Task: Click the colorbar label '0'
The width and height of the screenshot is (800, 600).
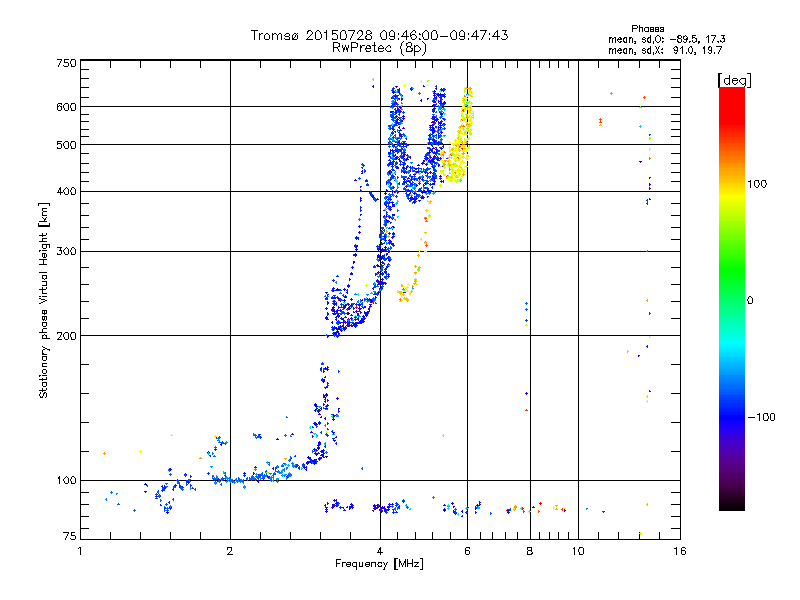Action: pyautogui.click(x=750, y=301)
